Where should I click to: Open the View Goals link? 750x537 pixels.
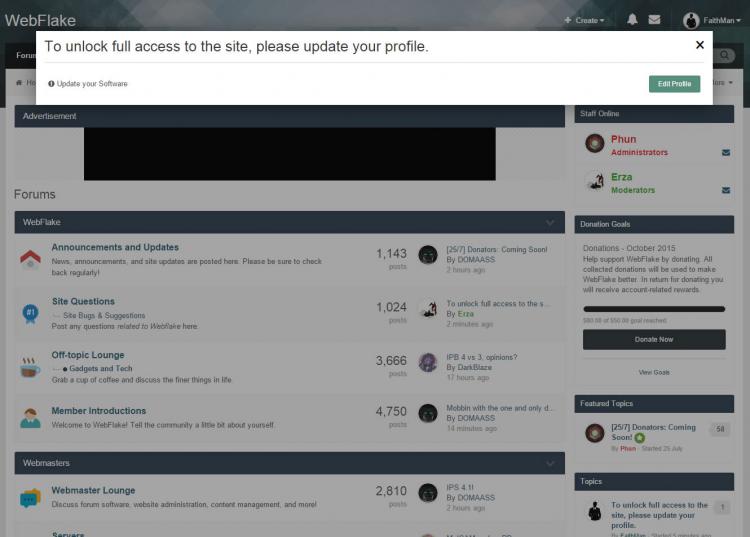654,372
